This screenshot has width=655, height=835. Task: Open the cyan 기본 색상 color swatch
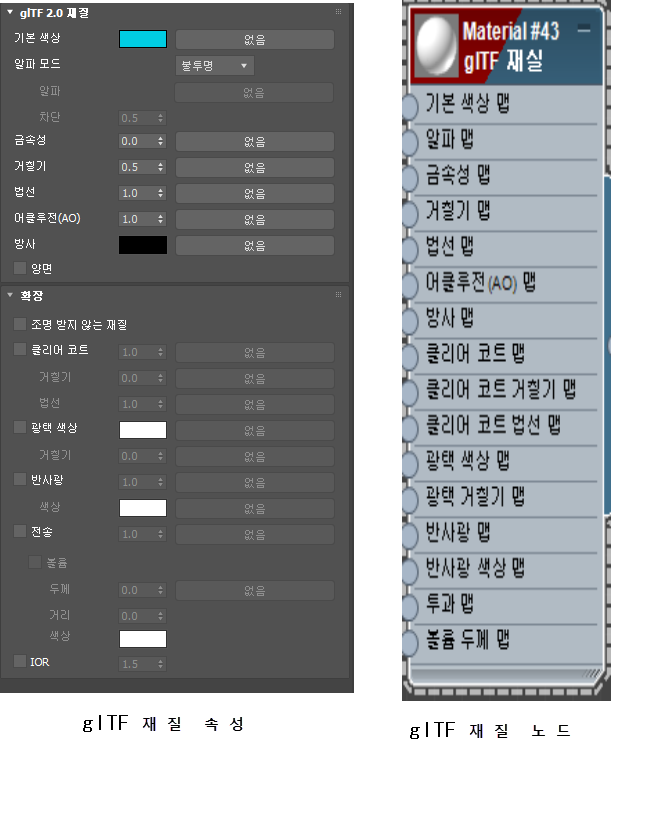(x=143, y=39)
